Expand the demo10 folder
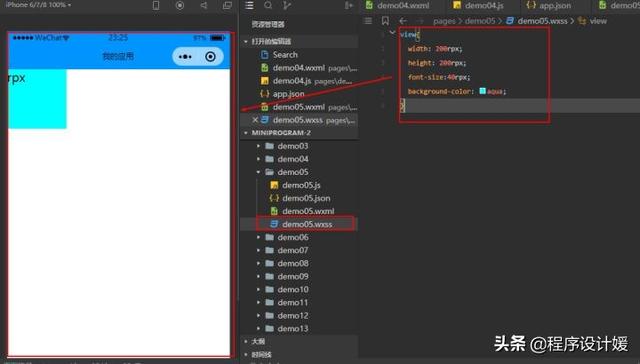This screenshot has height=364, width=640. (258, 290)
